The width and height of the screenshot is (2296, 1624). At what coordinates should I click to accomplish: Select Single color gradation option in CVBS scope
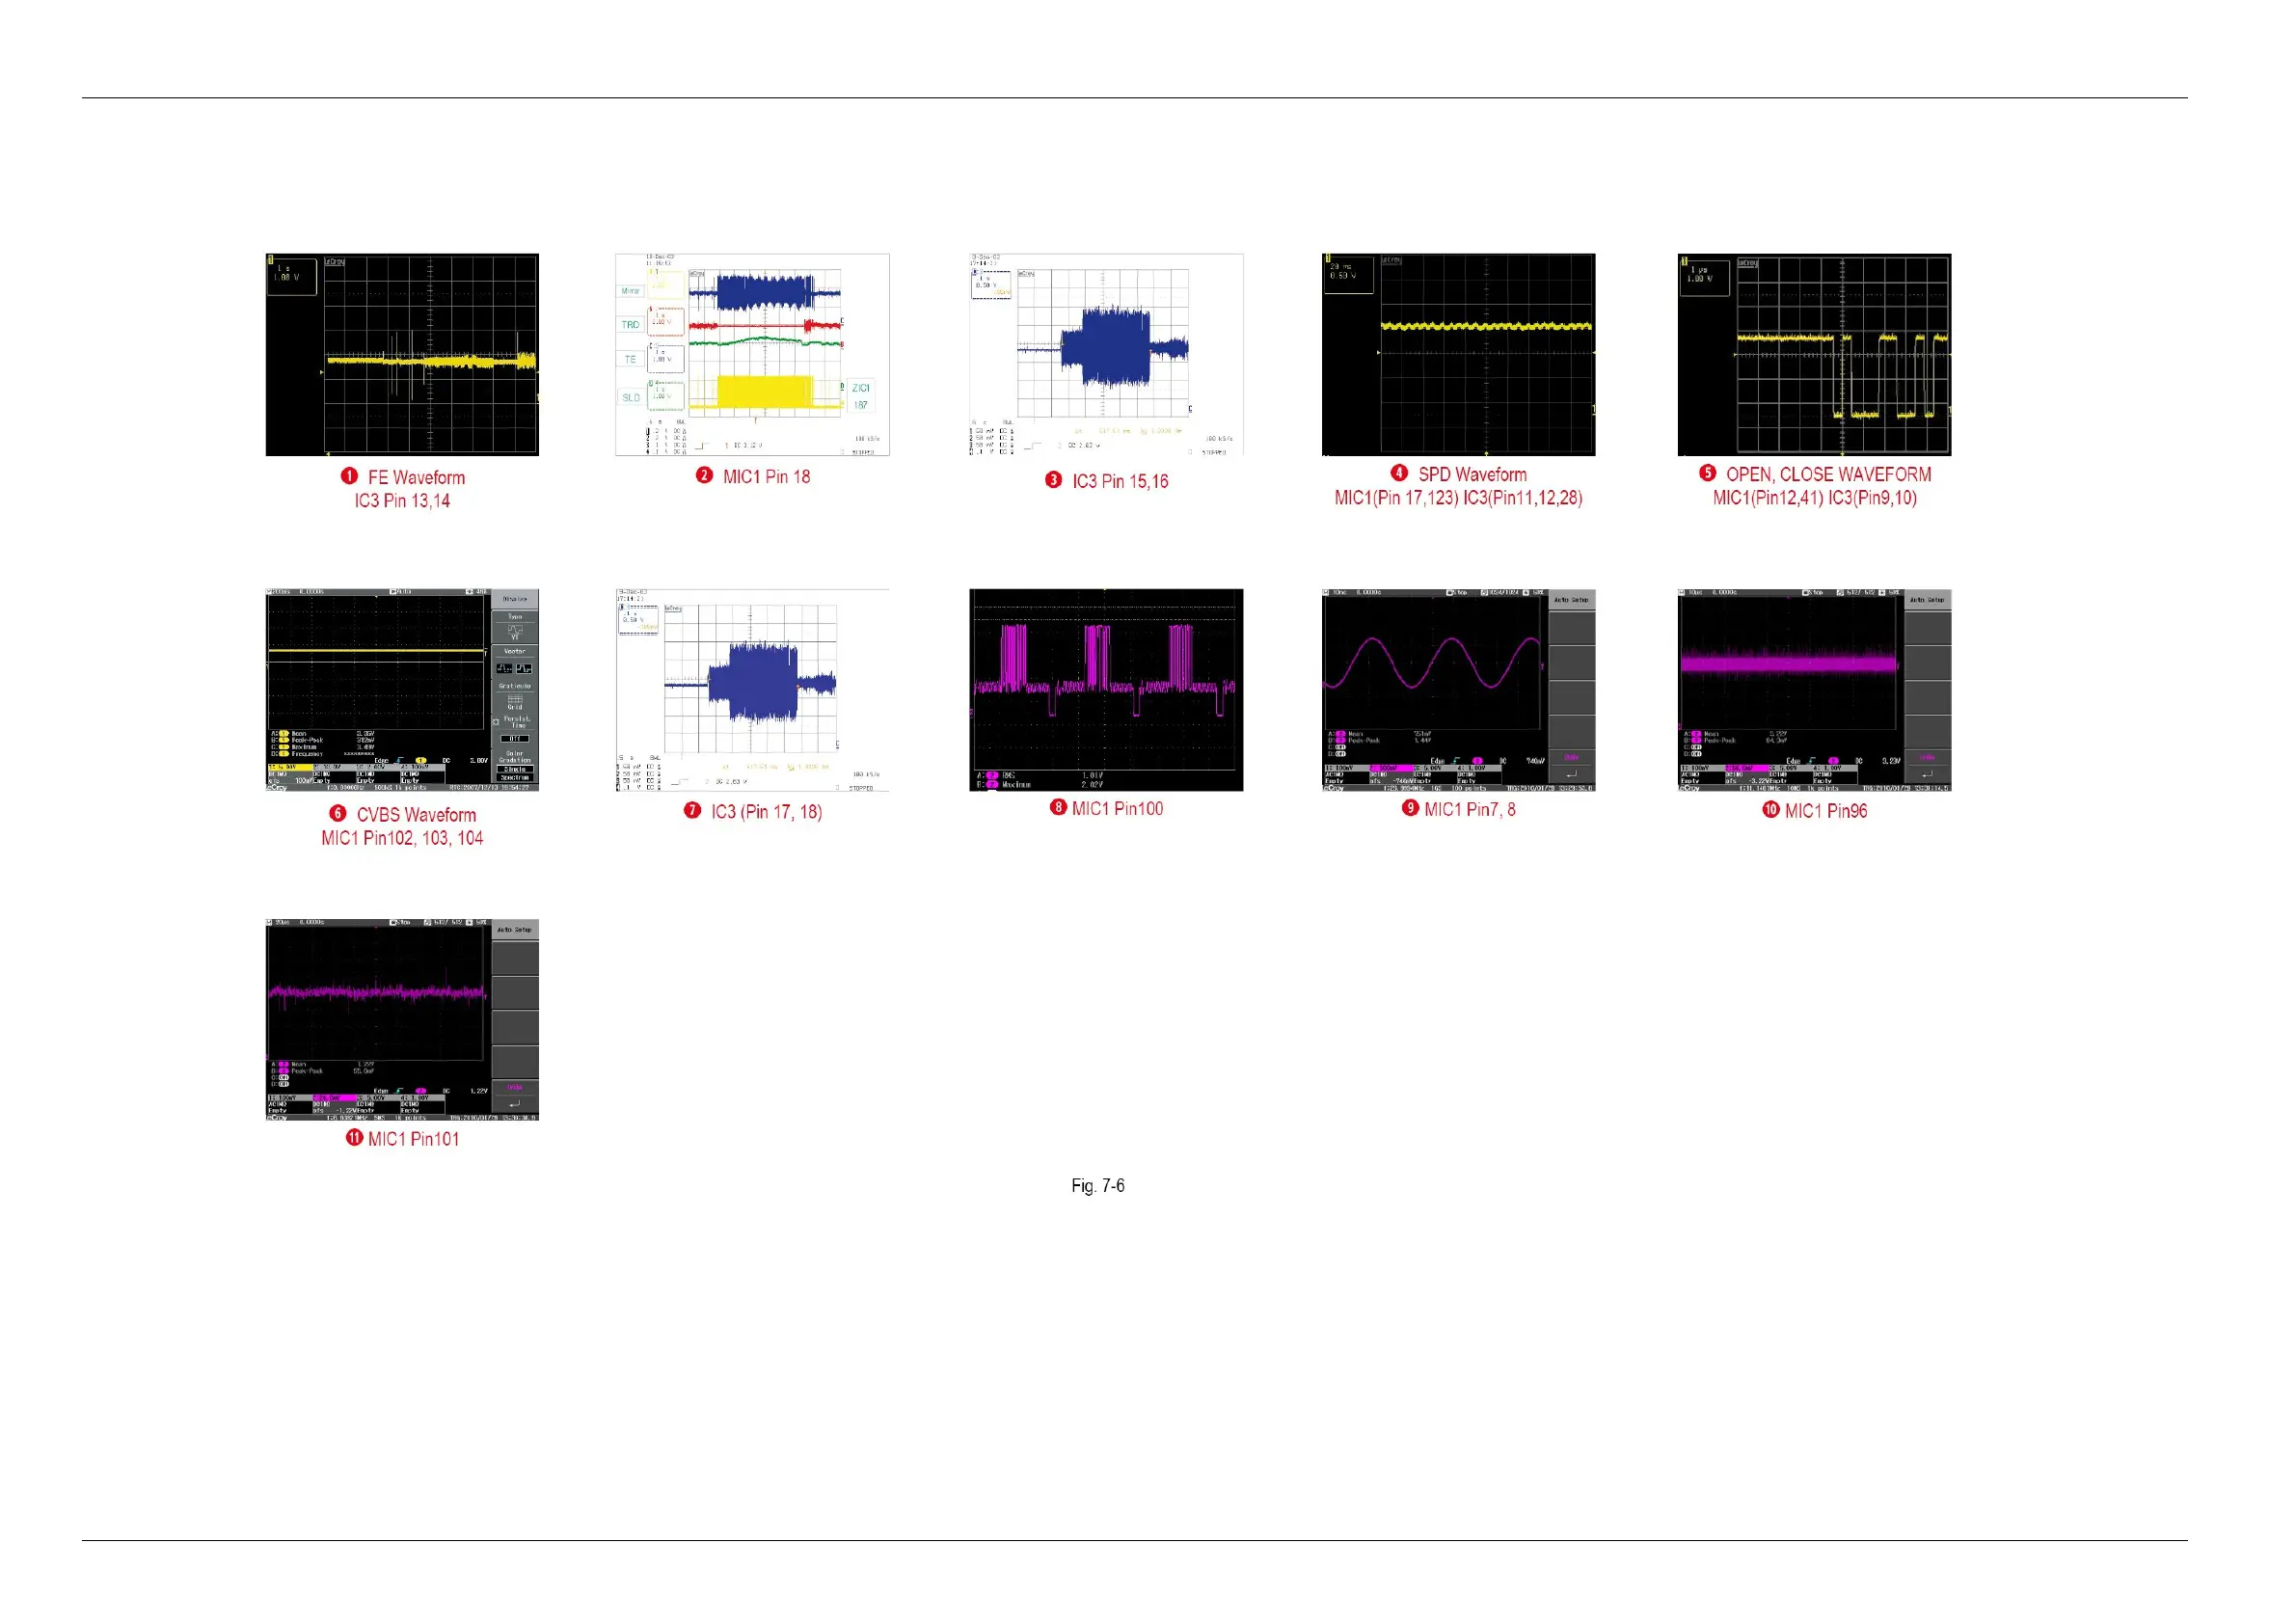(x=516, y=769)
